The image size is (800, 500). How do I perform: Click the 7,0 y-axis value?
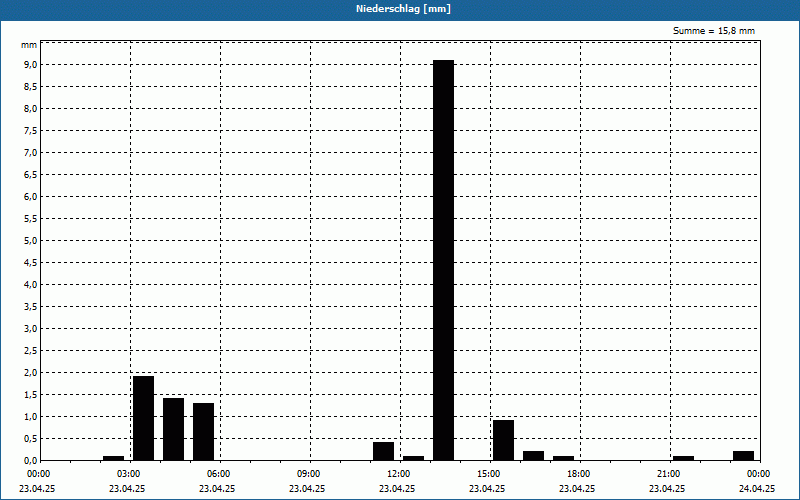29,153
